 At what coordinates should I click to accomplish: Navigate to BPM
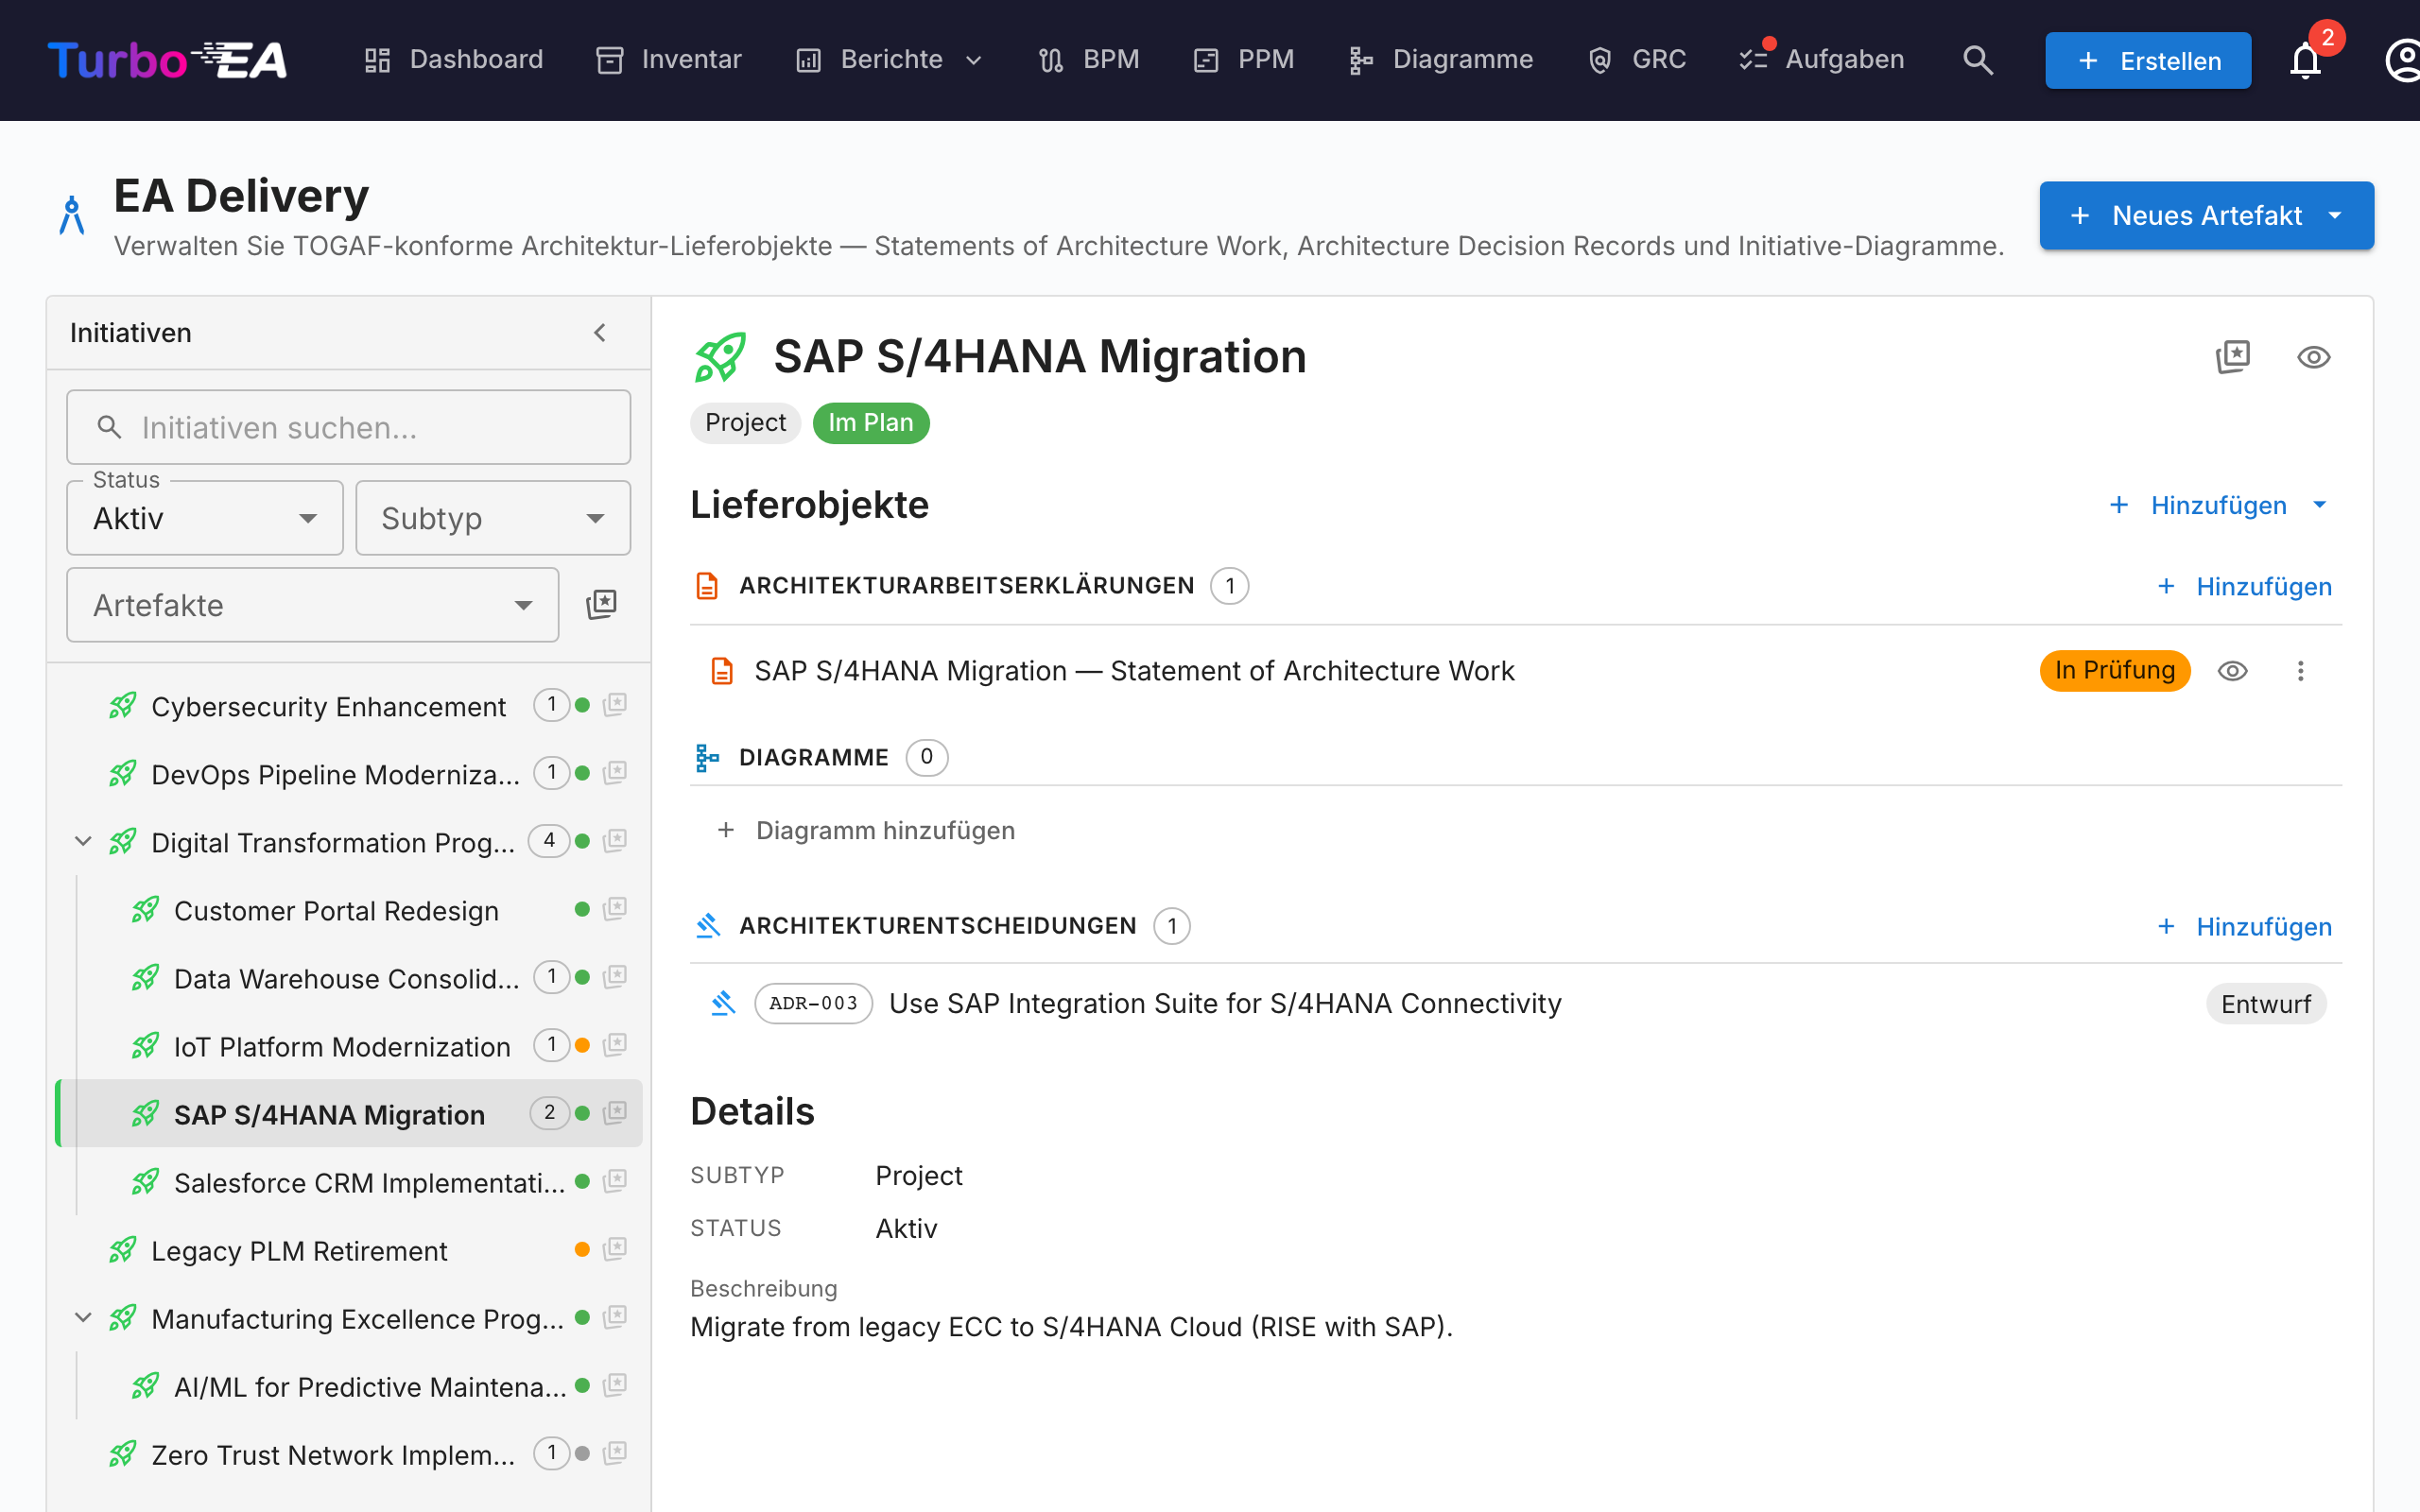(x=1089, y=60)
